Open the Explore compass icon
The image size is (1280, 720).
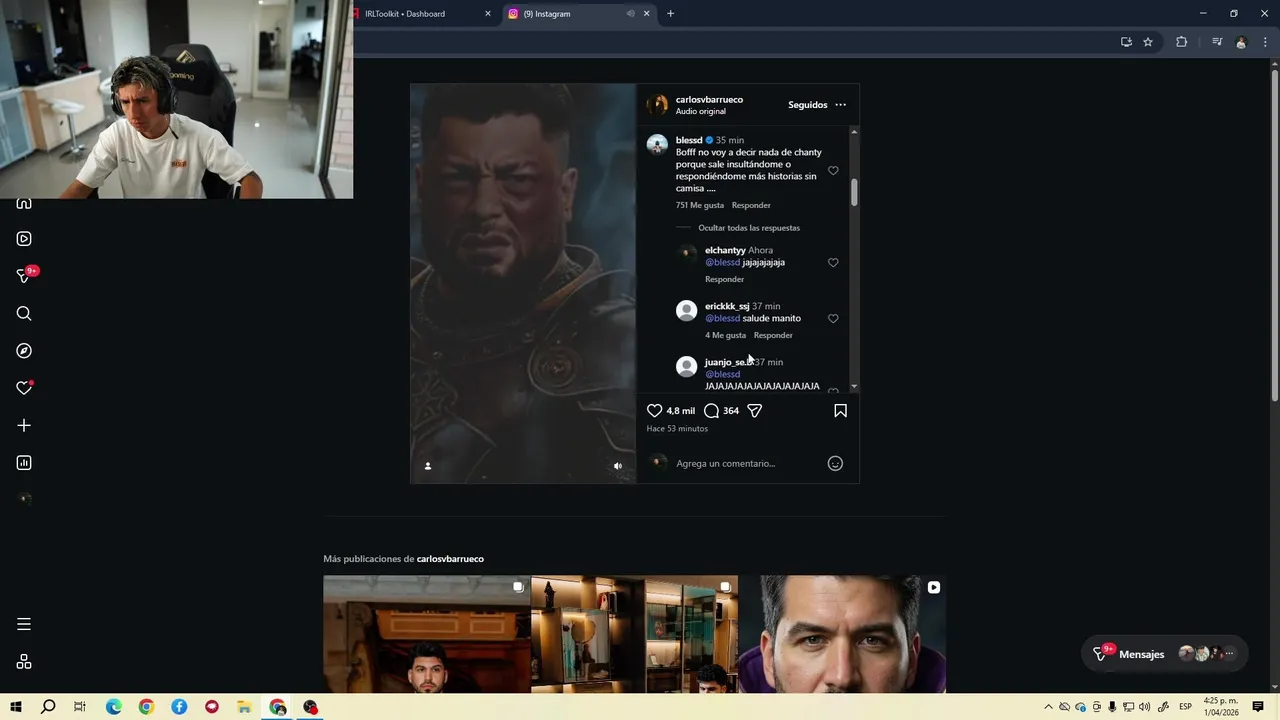24,351
